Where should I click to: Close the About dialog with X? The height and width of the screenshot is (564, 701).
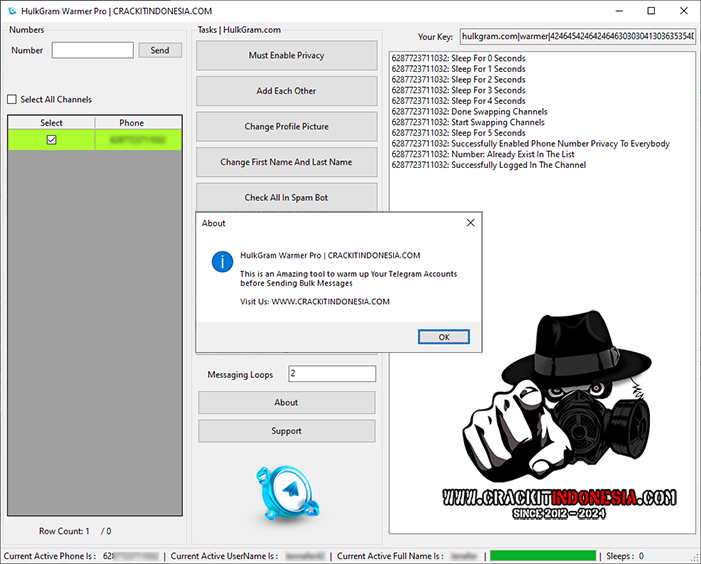470,223
